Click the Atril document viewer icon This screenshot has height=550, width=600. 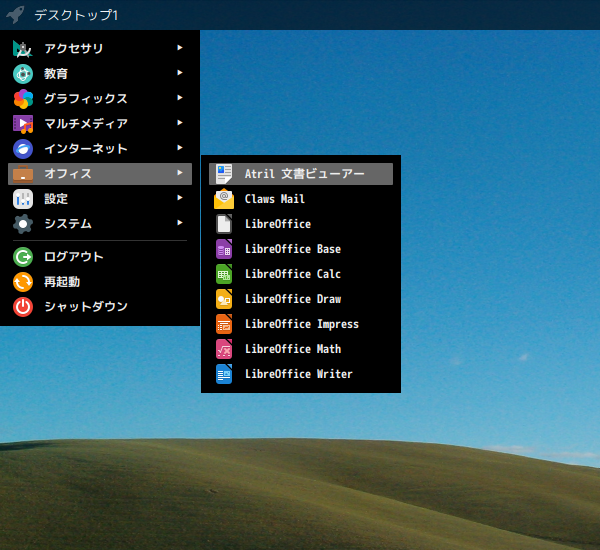click(x=224, y=174)
